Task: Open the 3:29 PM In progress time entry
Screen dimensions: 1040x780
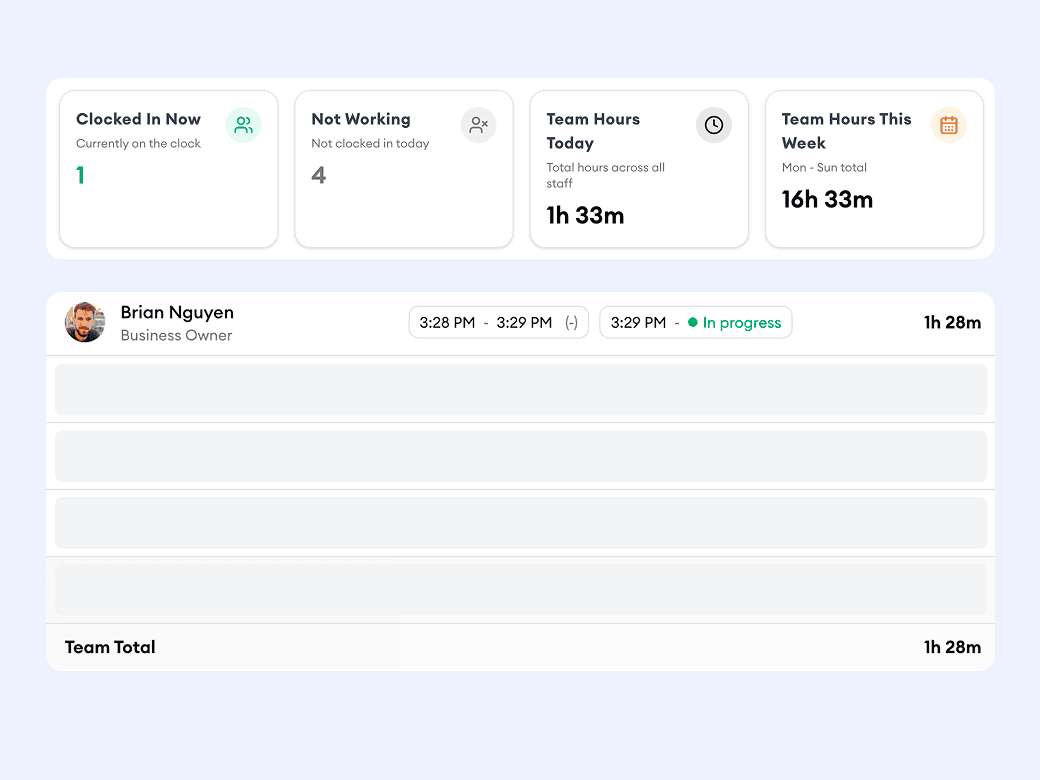Action: point(695,323)
